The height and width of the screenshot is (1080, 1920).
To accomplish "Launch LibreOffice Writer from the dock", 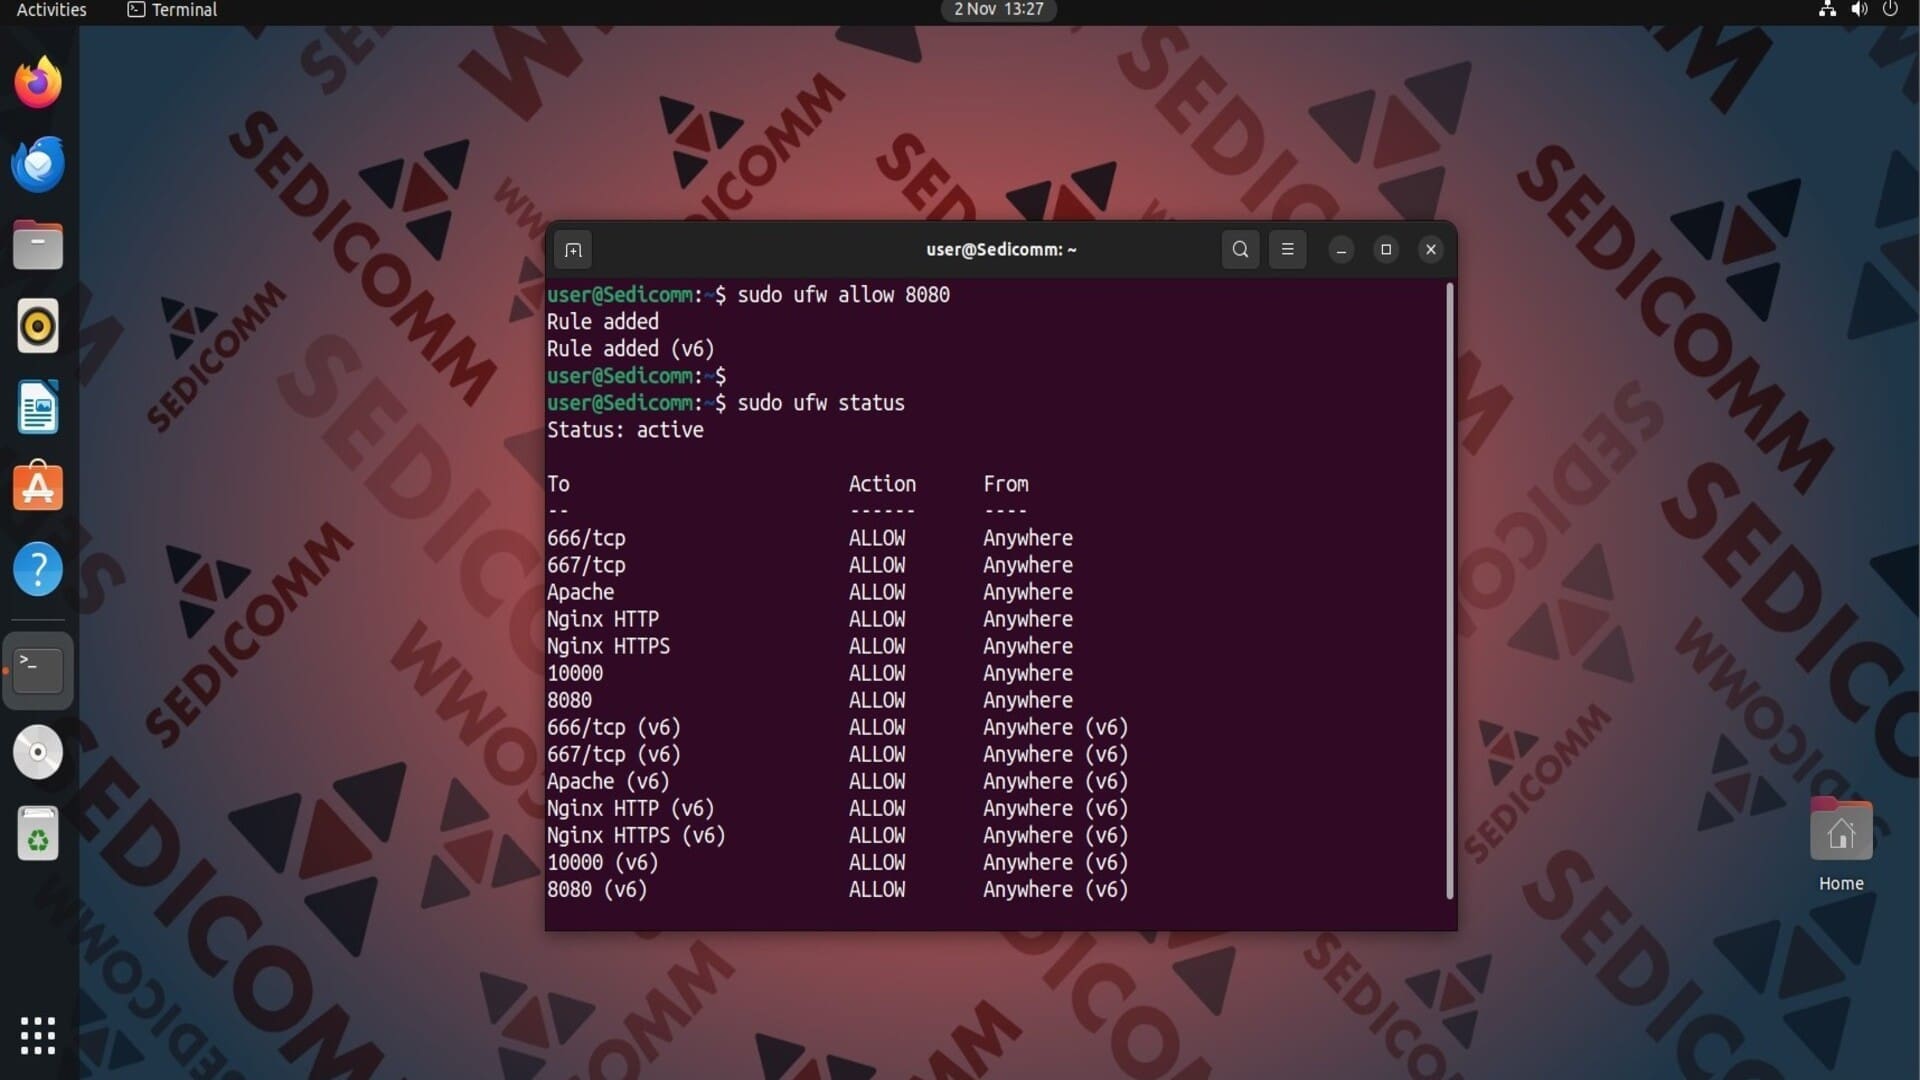I will [x=38, y=407].
